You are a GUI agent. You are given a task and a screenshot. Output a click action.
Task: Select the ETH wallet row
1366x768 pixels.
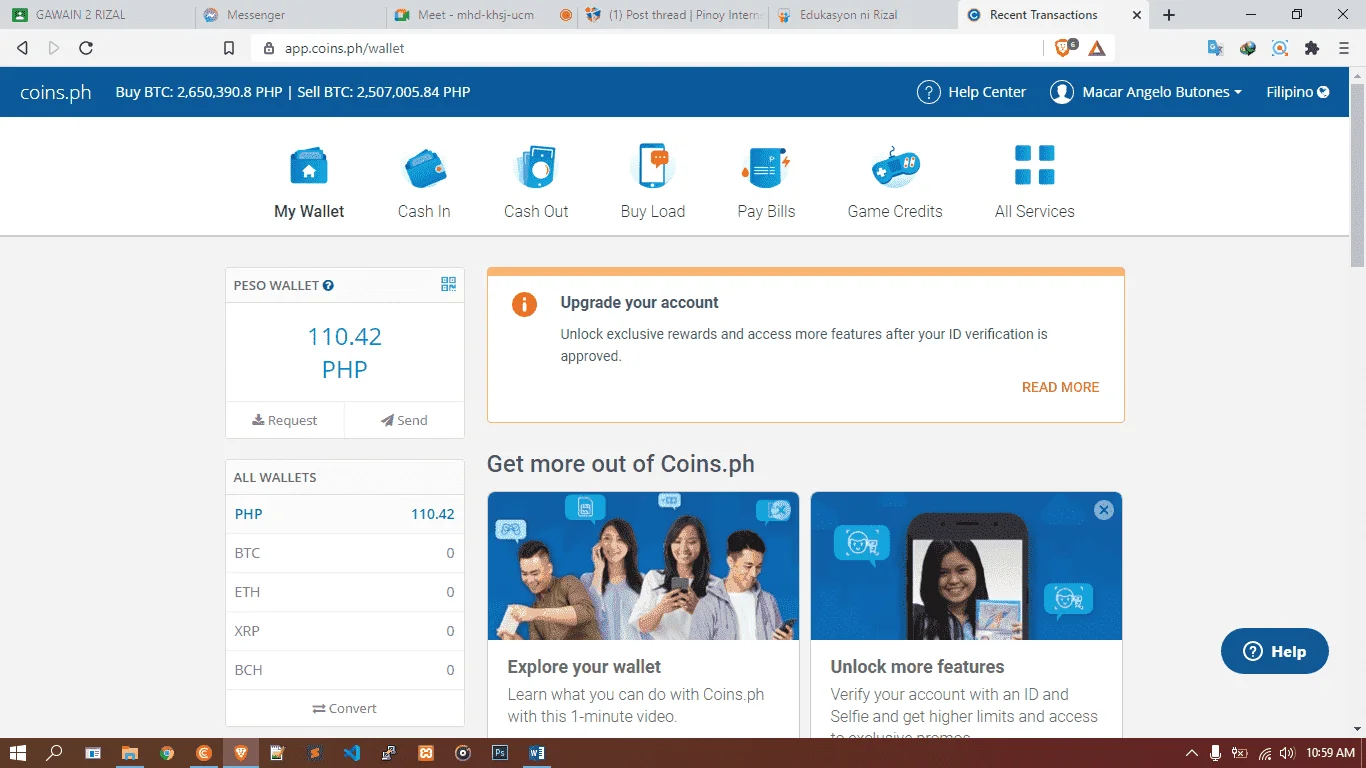345,592
